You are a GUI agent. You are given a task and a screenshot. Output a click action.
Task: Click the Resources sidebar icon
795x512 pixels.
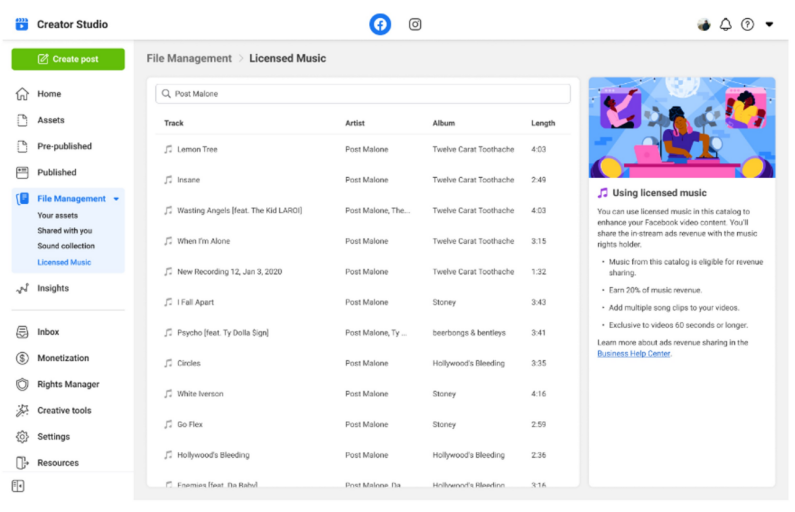pyautogui.click(x=22, y=463)
